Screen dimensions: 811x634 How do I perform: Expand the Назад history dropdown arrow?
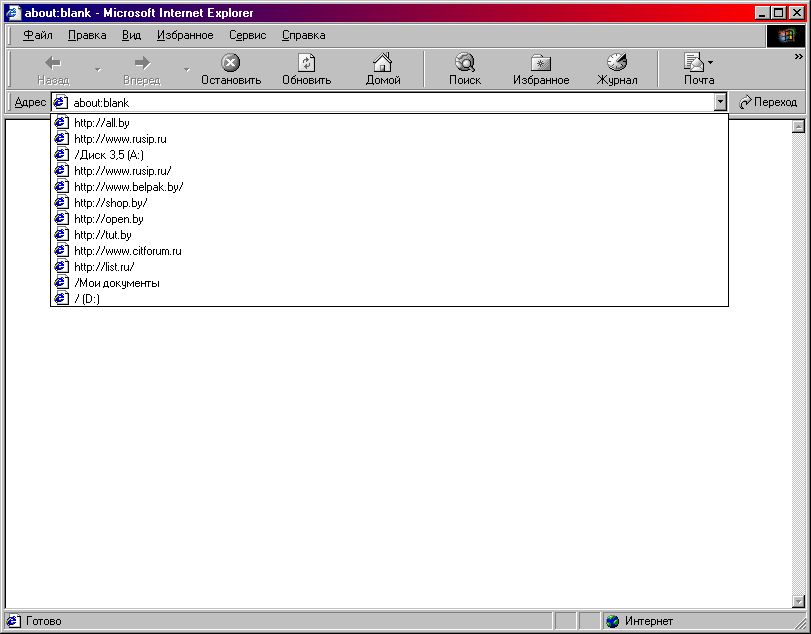98,69
